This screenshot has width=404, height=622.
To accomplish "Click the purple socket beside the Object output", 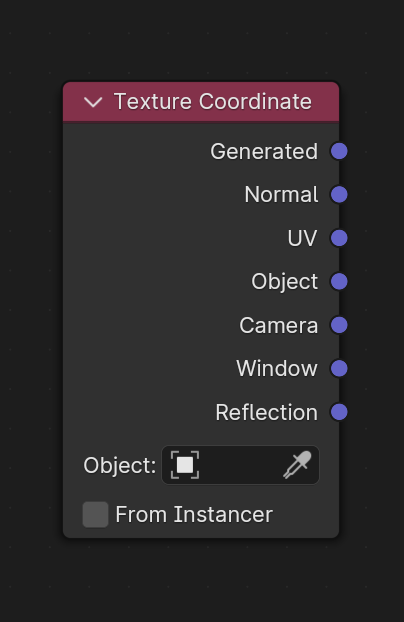I will [x=339, y=282].
